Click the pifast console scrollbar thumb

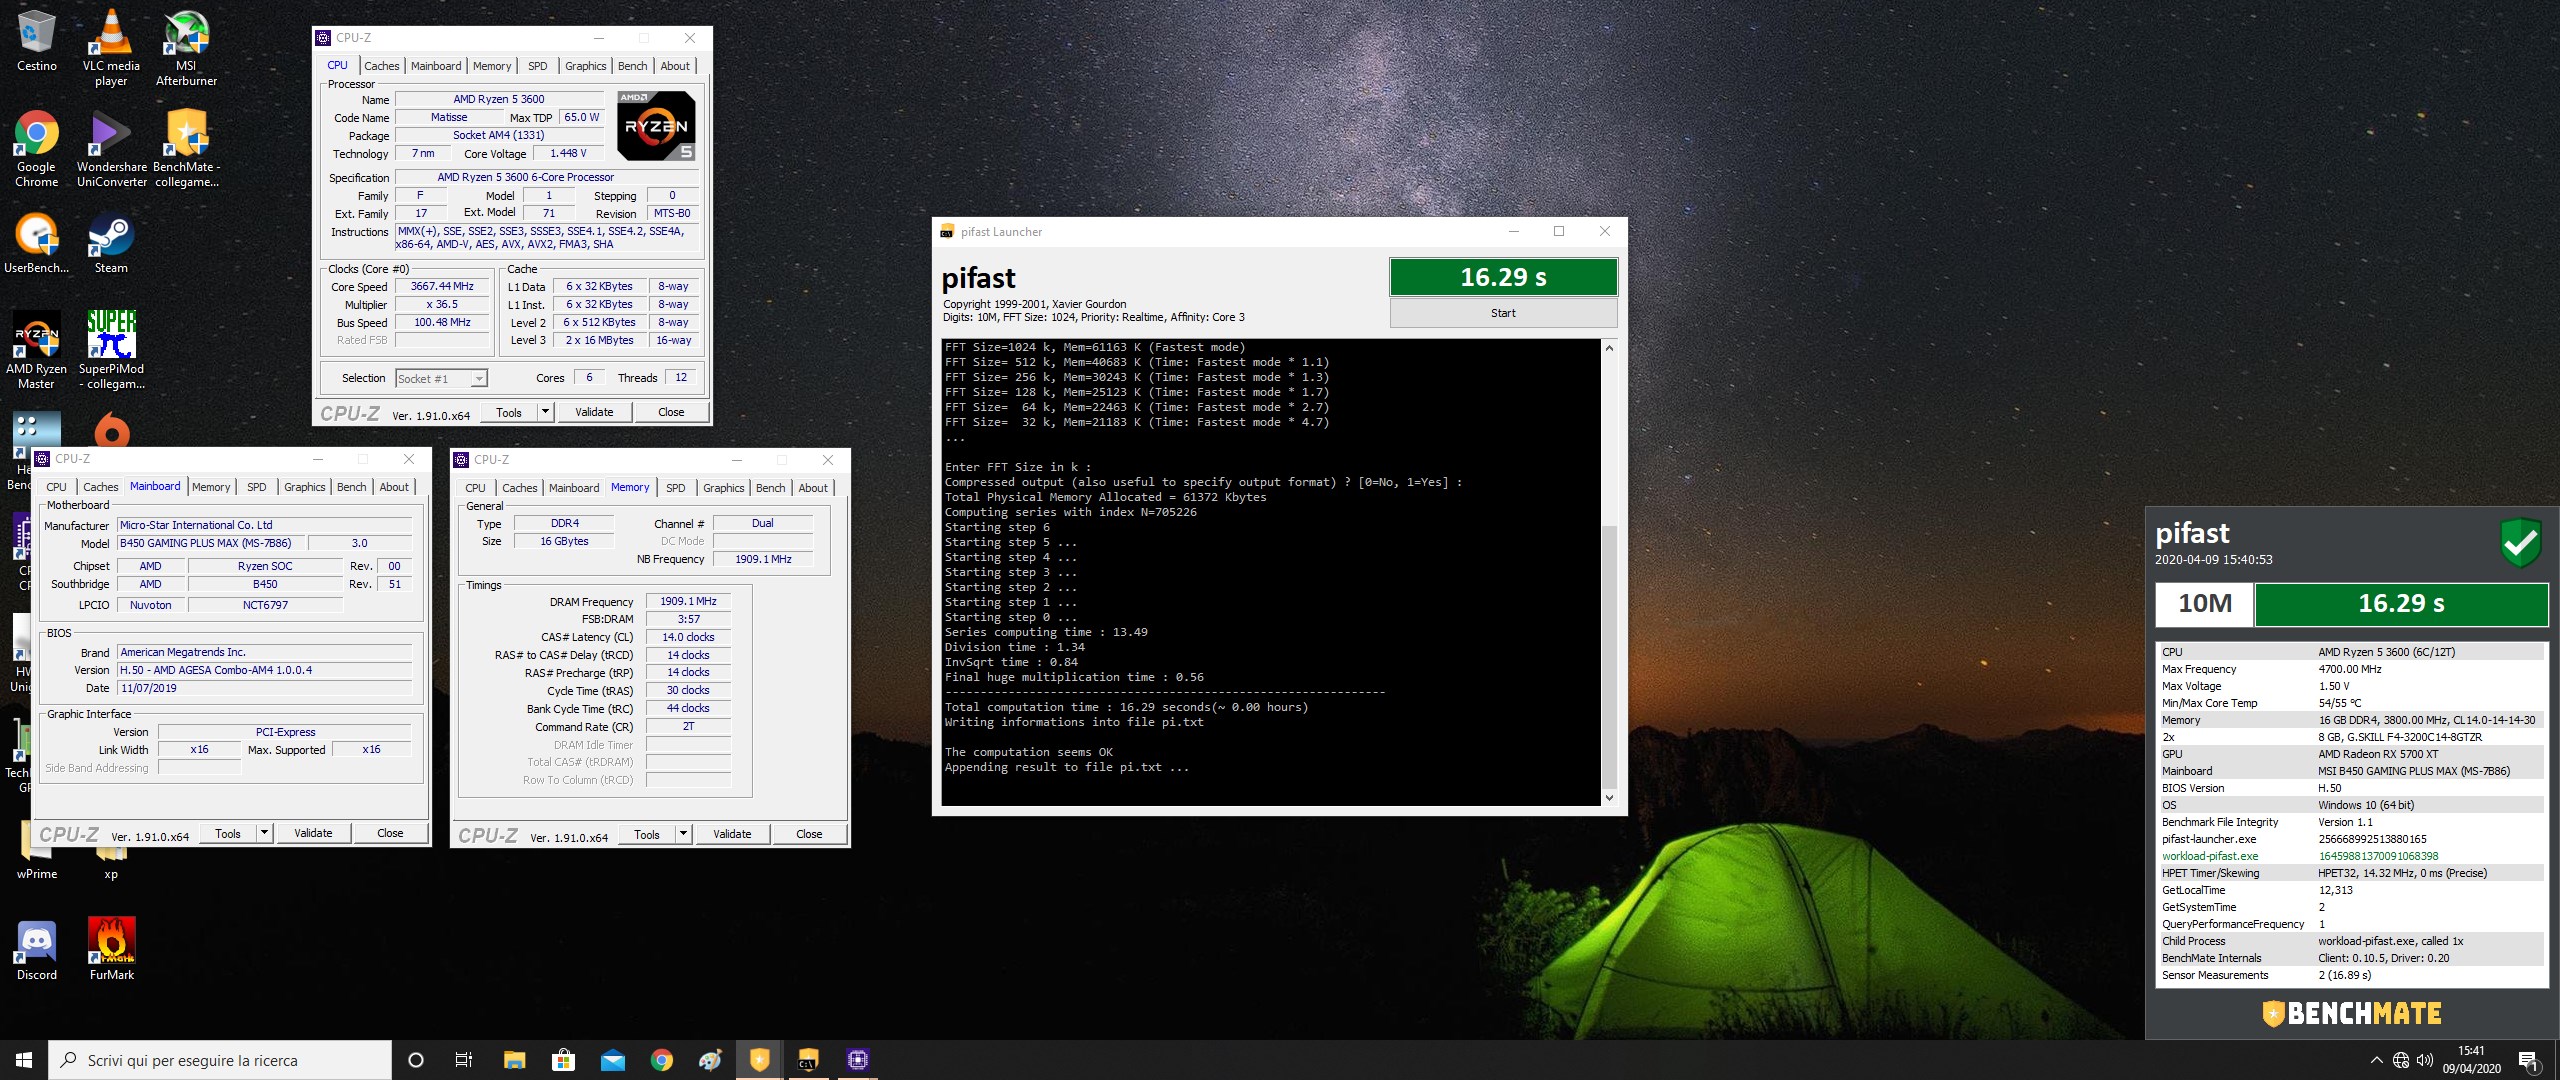1609,655
